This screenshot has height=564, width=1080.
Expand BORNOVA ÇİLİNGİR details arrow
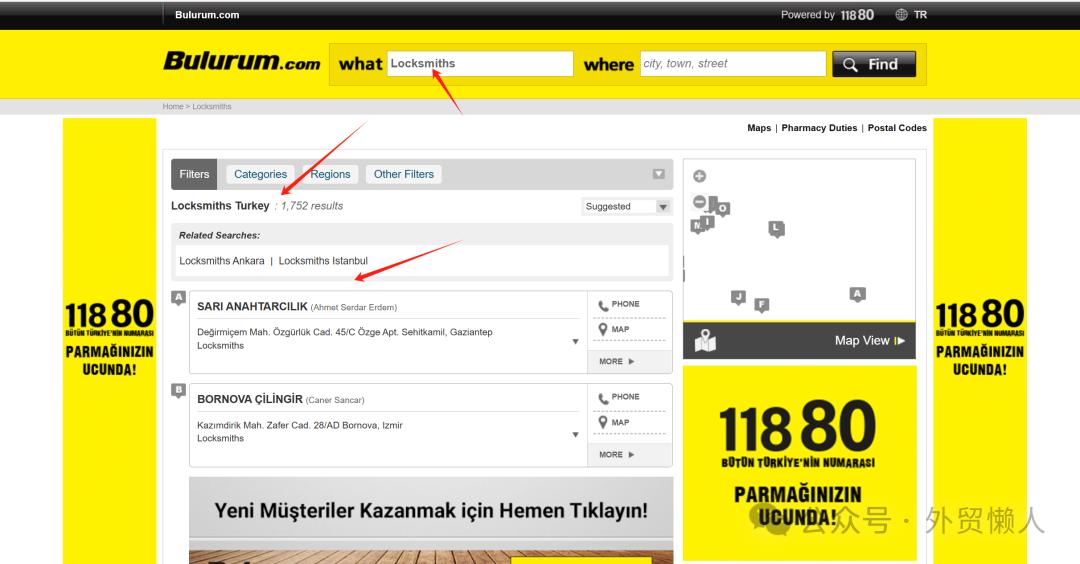575,435
